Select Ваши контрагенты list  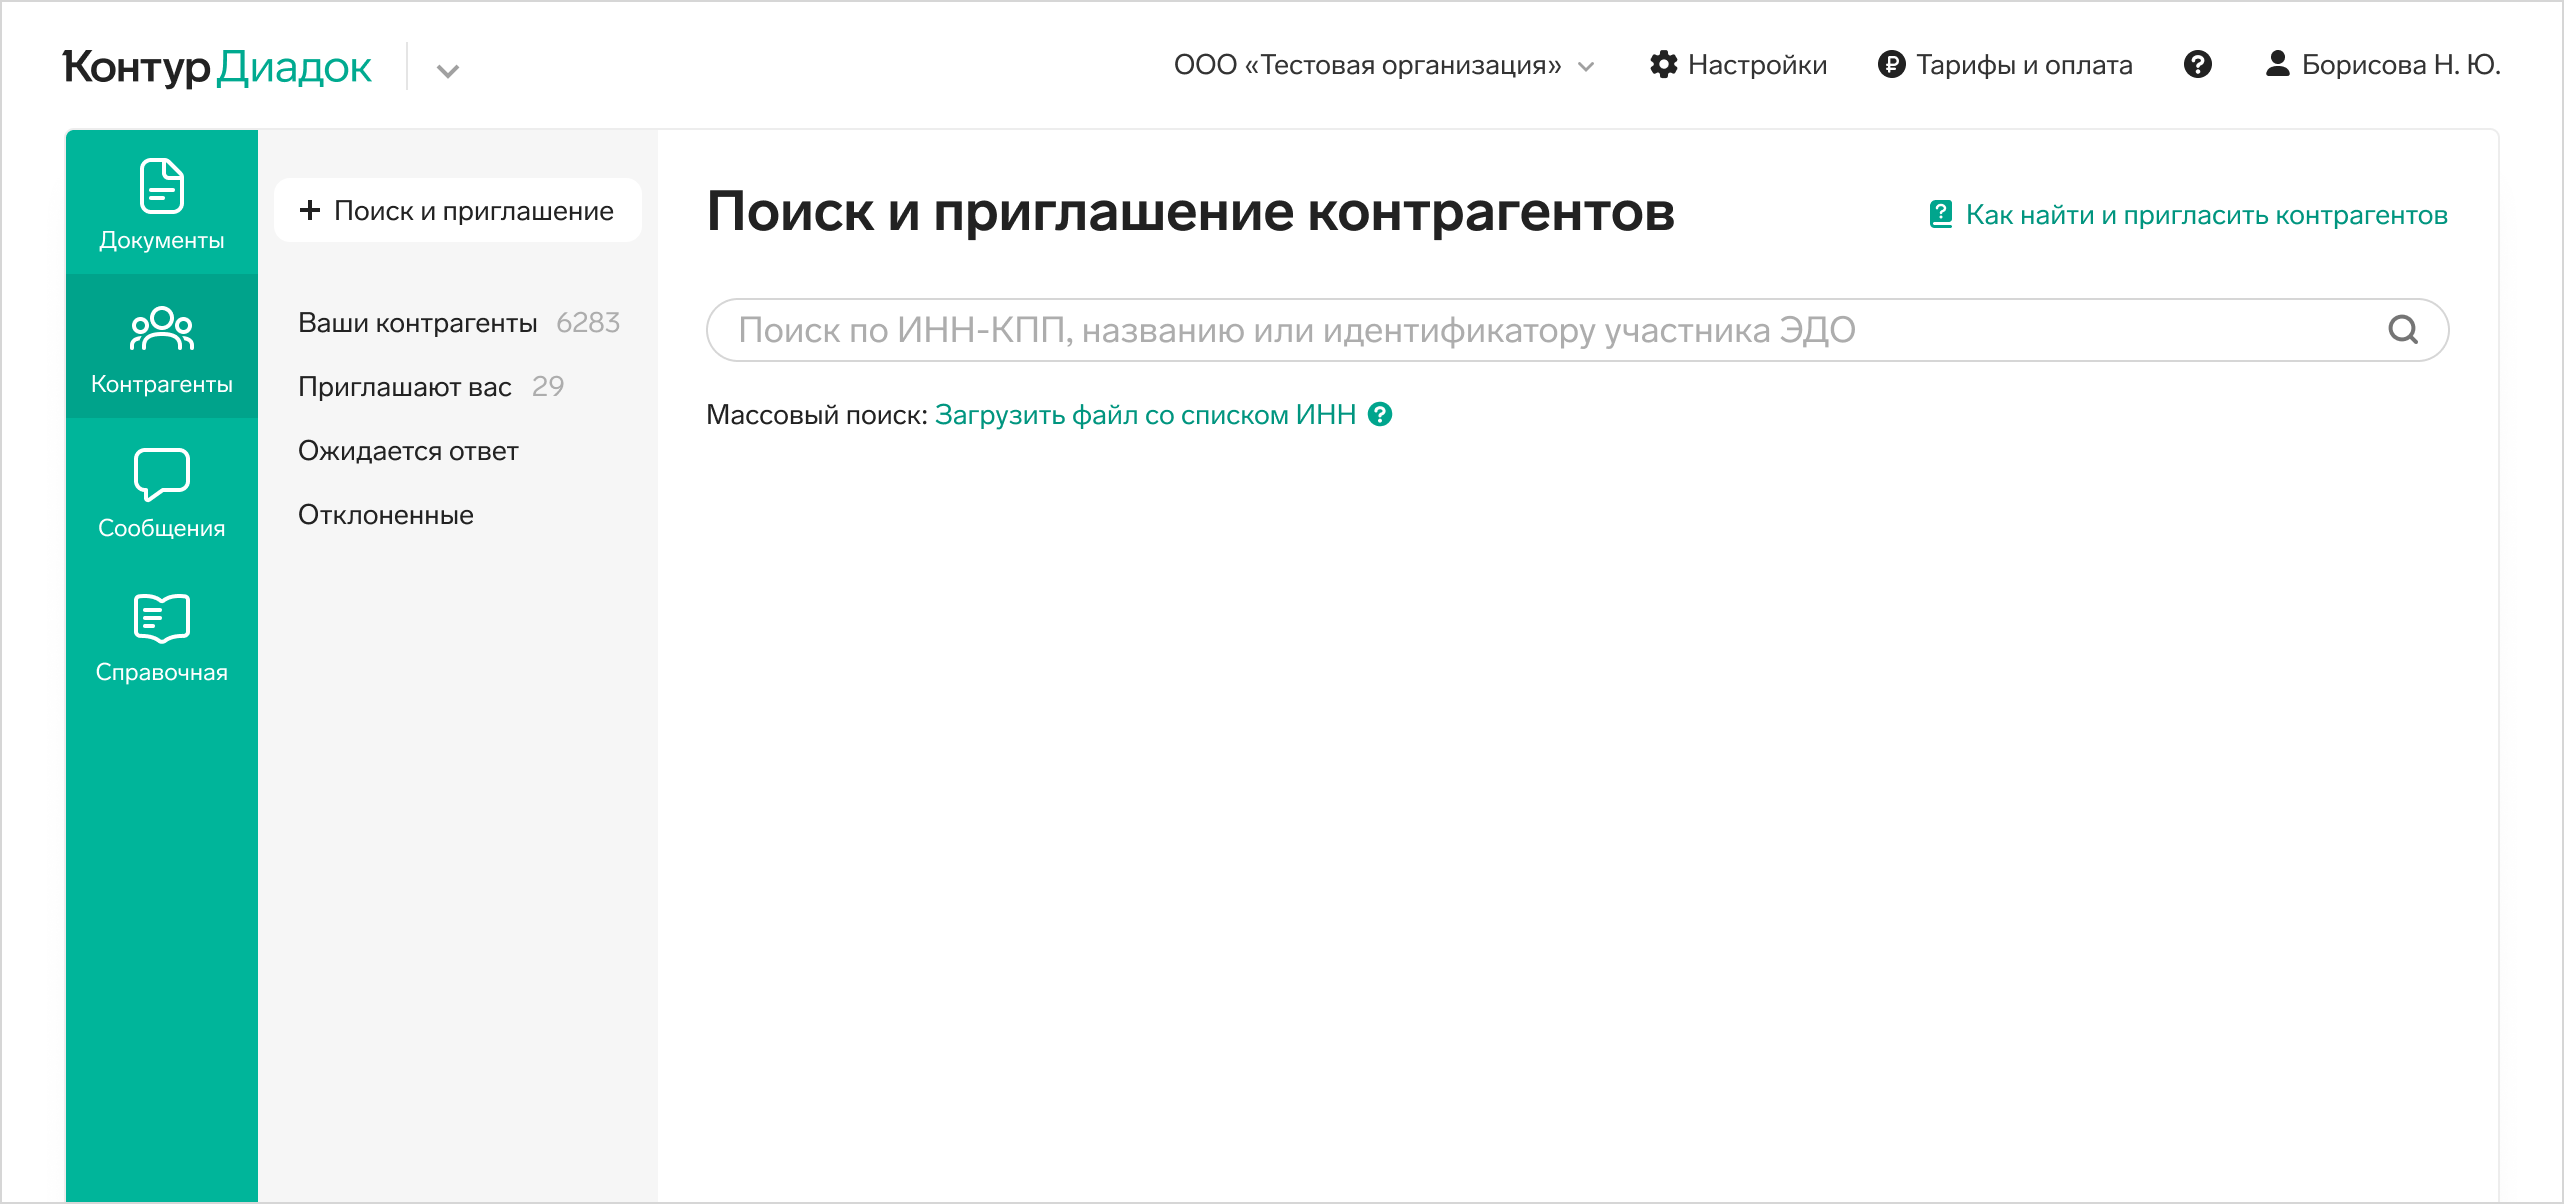pos(418,323)
